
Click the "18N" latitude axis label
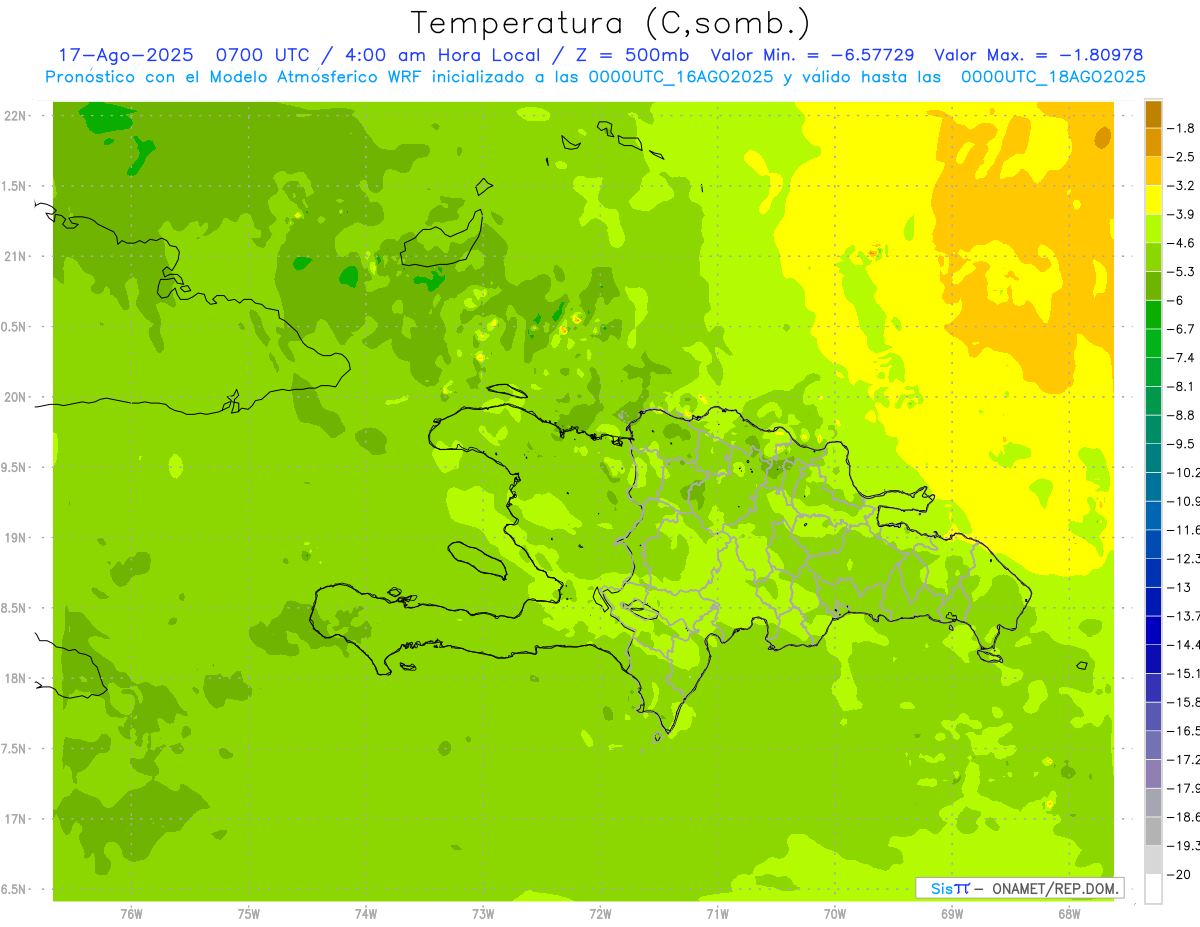(14, 678)
